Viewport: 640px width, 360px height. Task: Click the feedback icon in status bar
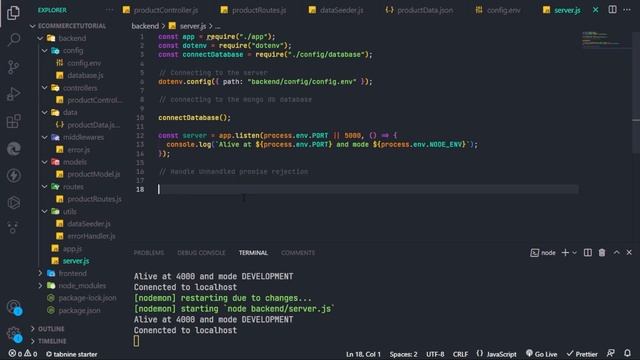click(611, 353)
